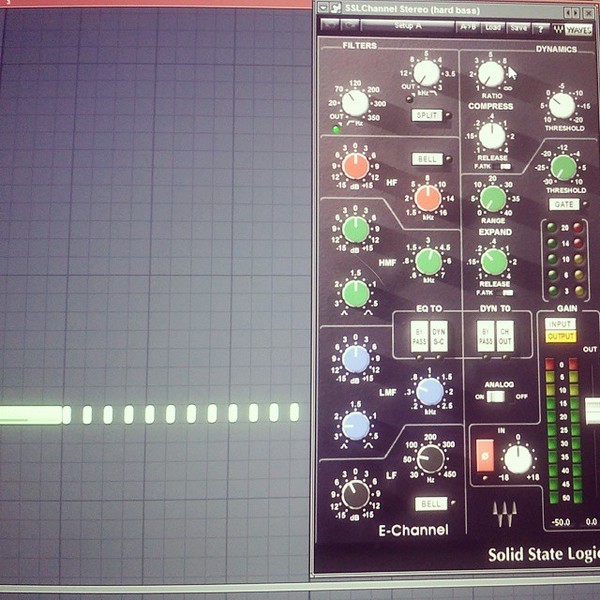Toggle the ANALOG on/off switch
The height and width of the screenshot is (600, 600).
(496, 397)
